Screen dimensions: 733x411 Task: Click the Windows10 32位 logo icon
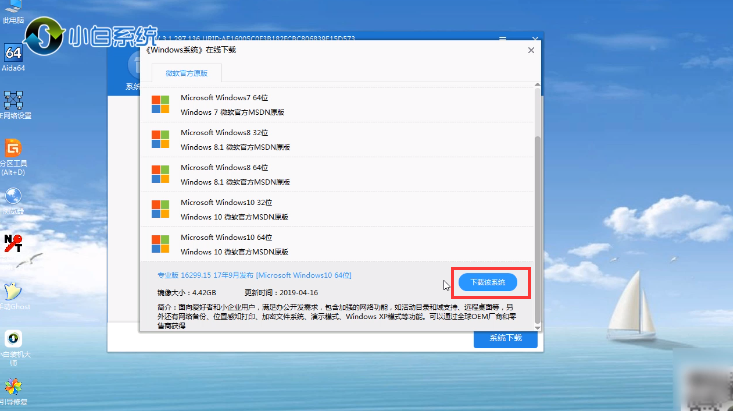(160, 209)
